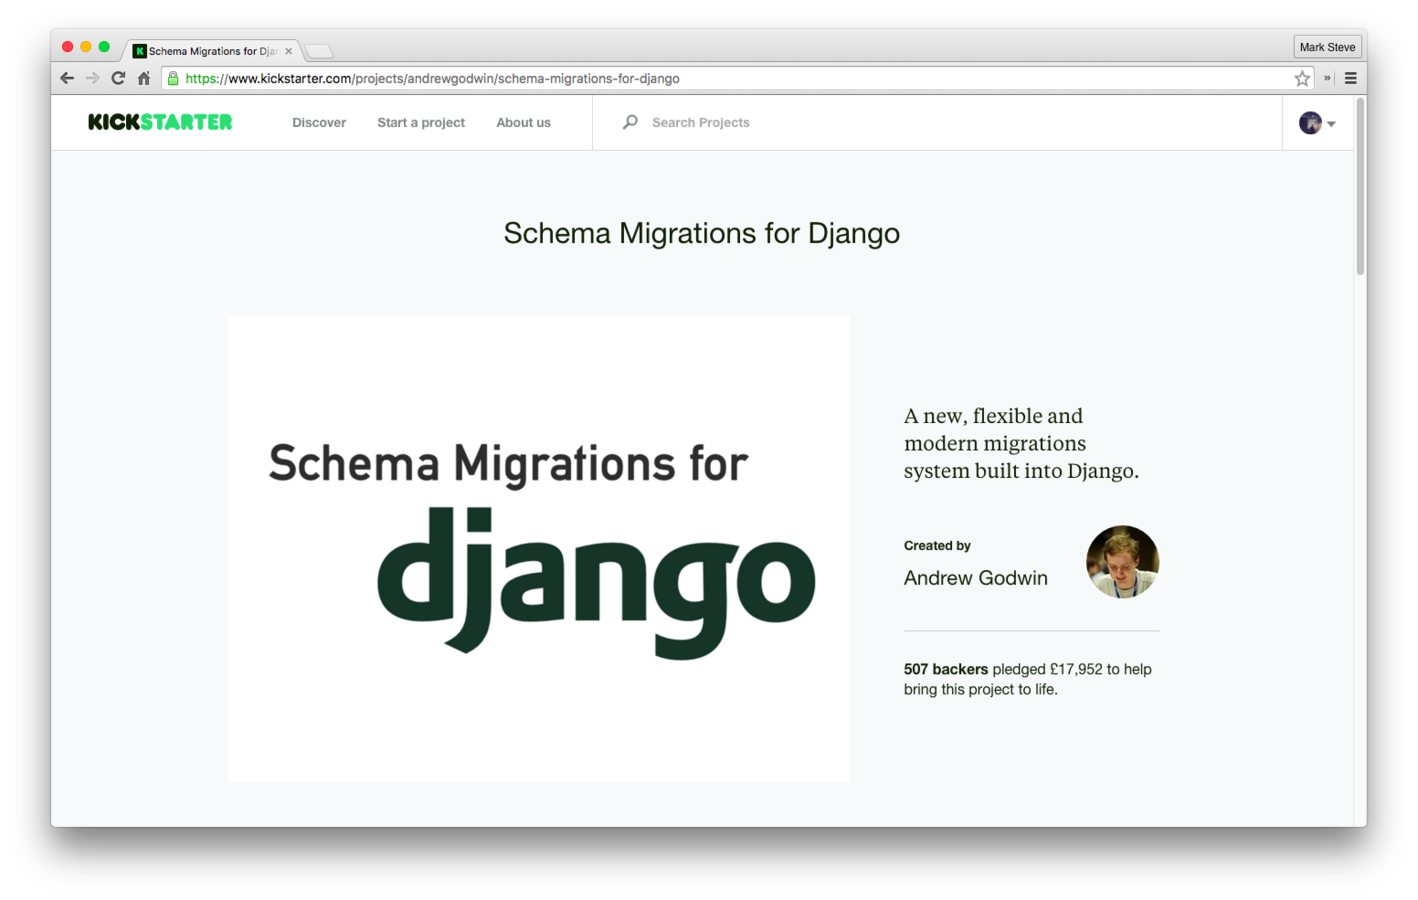Click the Kickstarter favicon in the tab
The width and height of the screenshot is (1418, 900).
point(139,51)
